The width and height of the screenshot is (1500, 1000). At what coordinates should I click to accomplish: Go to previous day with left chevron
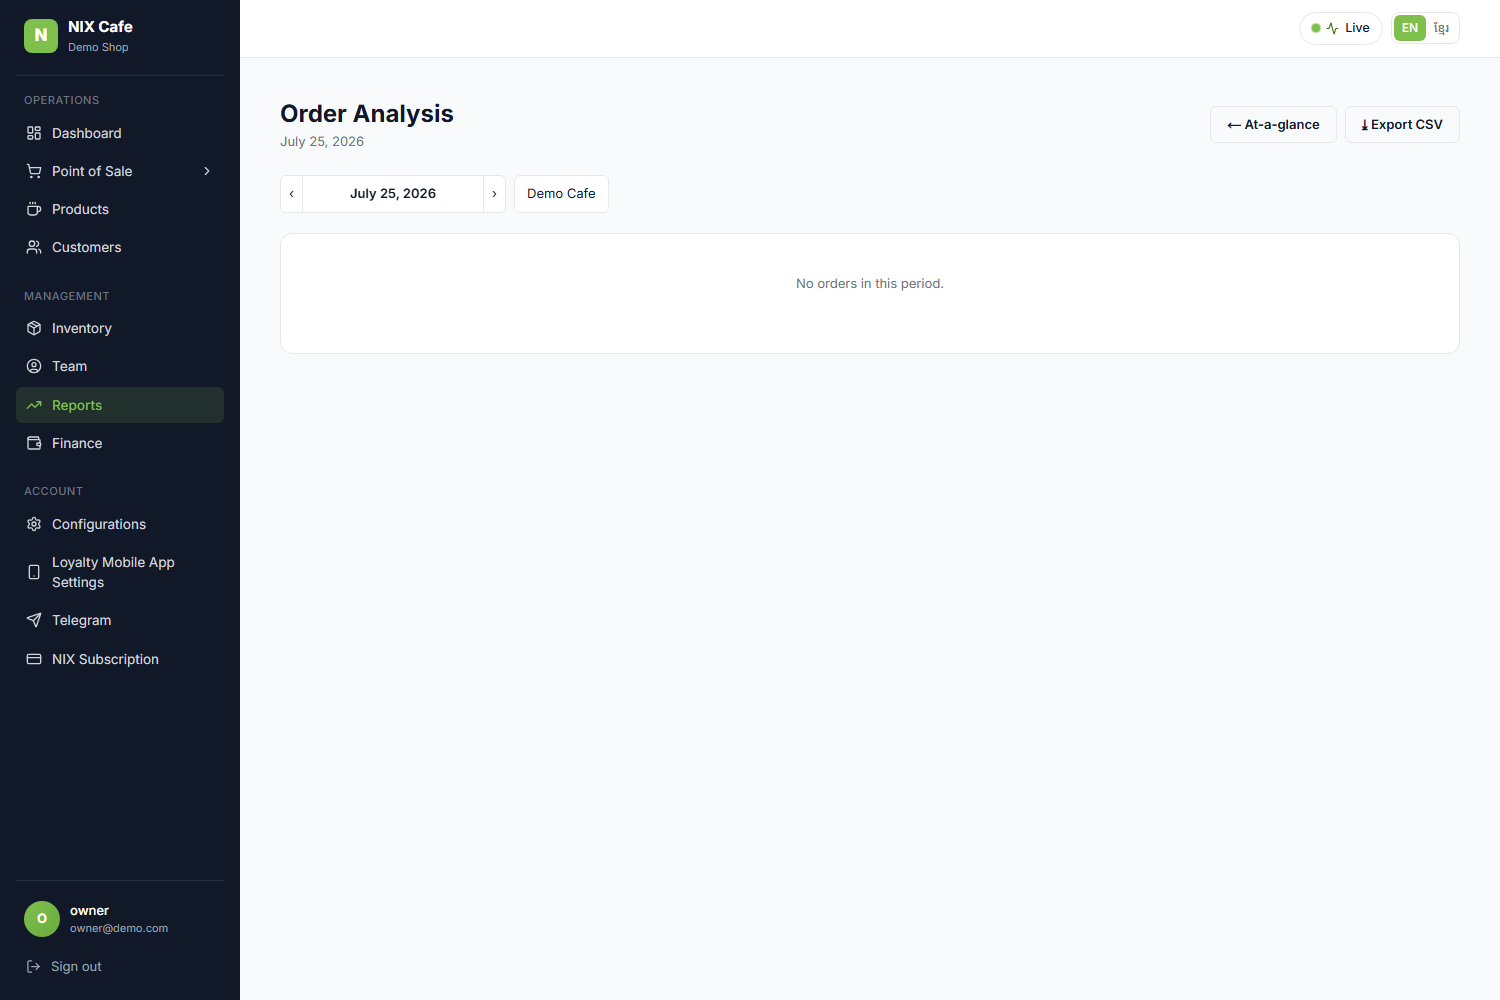[291, 194]
